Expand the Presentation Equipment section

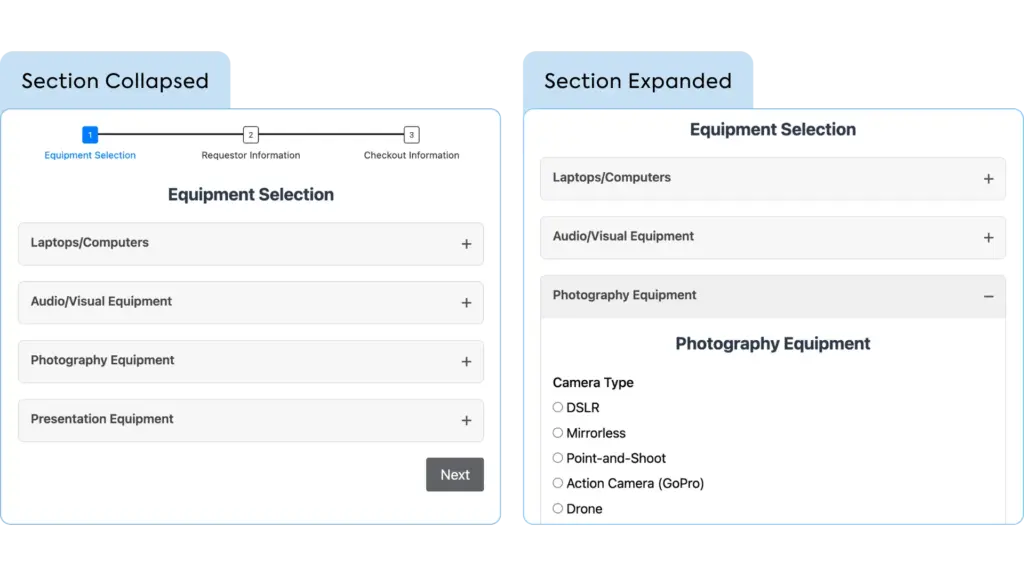[x=250, y=420]
